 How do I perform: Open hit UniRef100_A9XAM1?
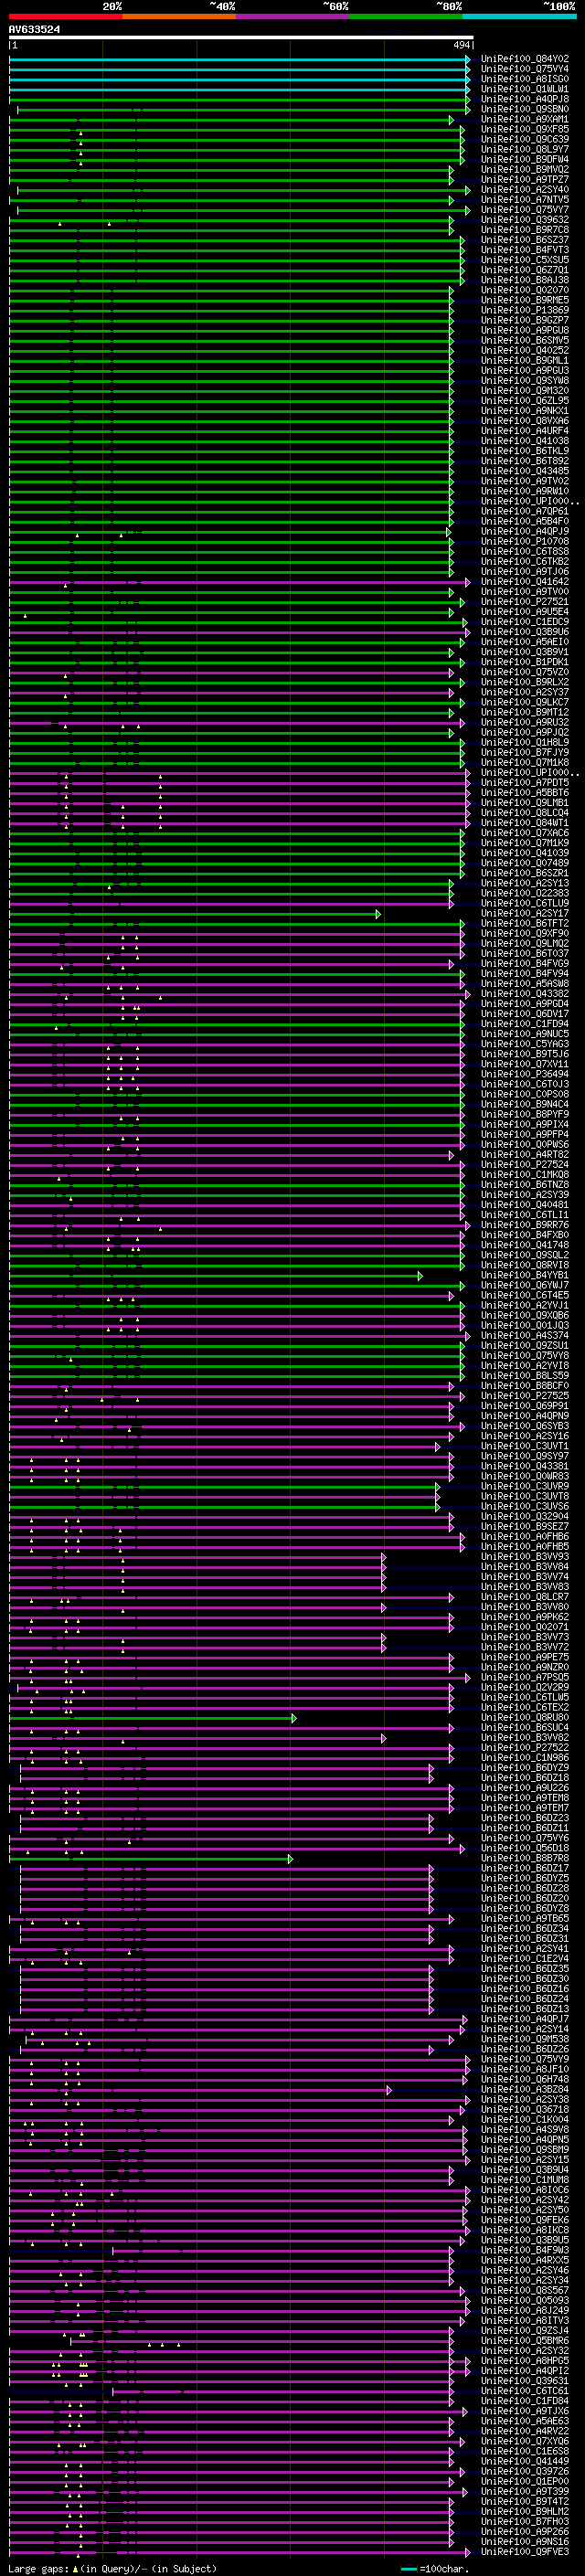525,119
